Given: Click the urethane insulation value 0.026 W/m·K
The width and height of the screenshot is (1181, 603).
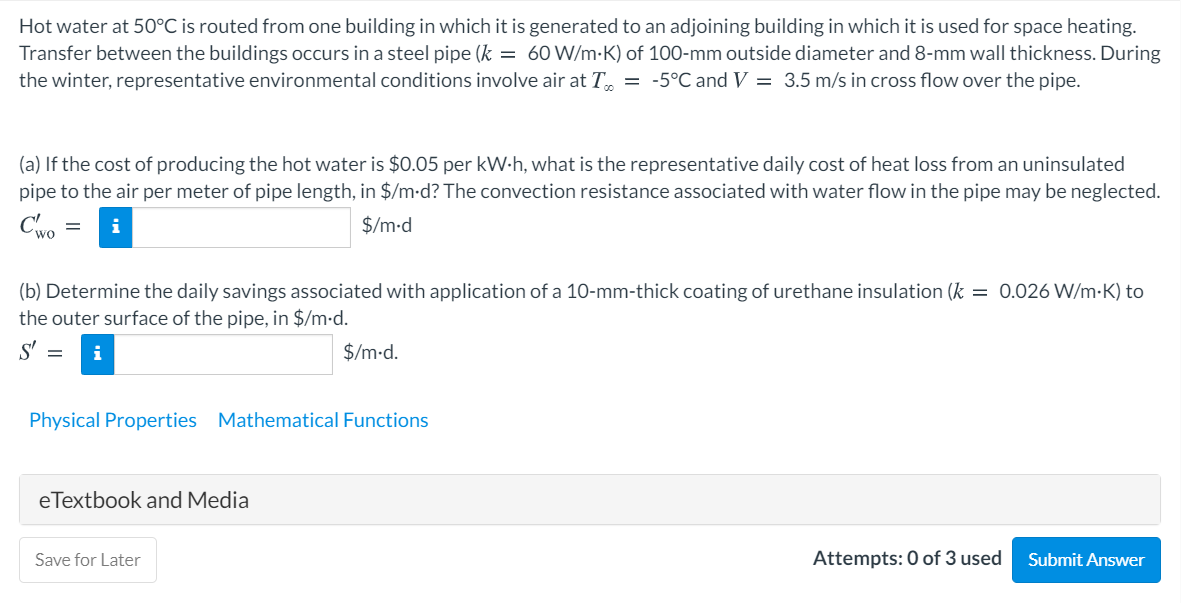Looking at the screenshot, I should [1060, 291].
